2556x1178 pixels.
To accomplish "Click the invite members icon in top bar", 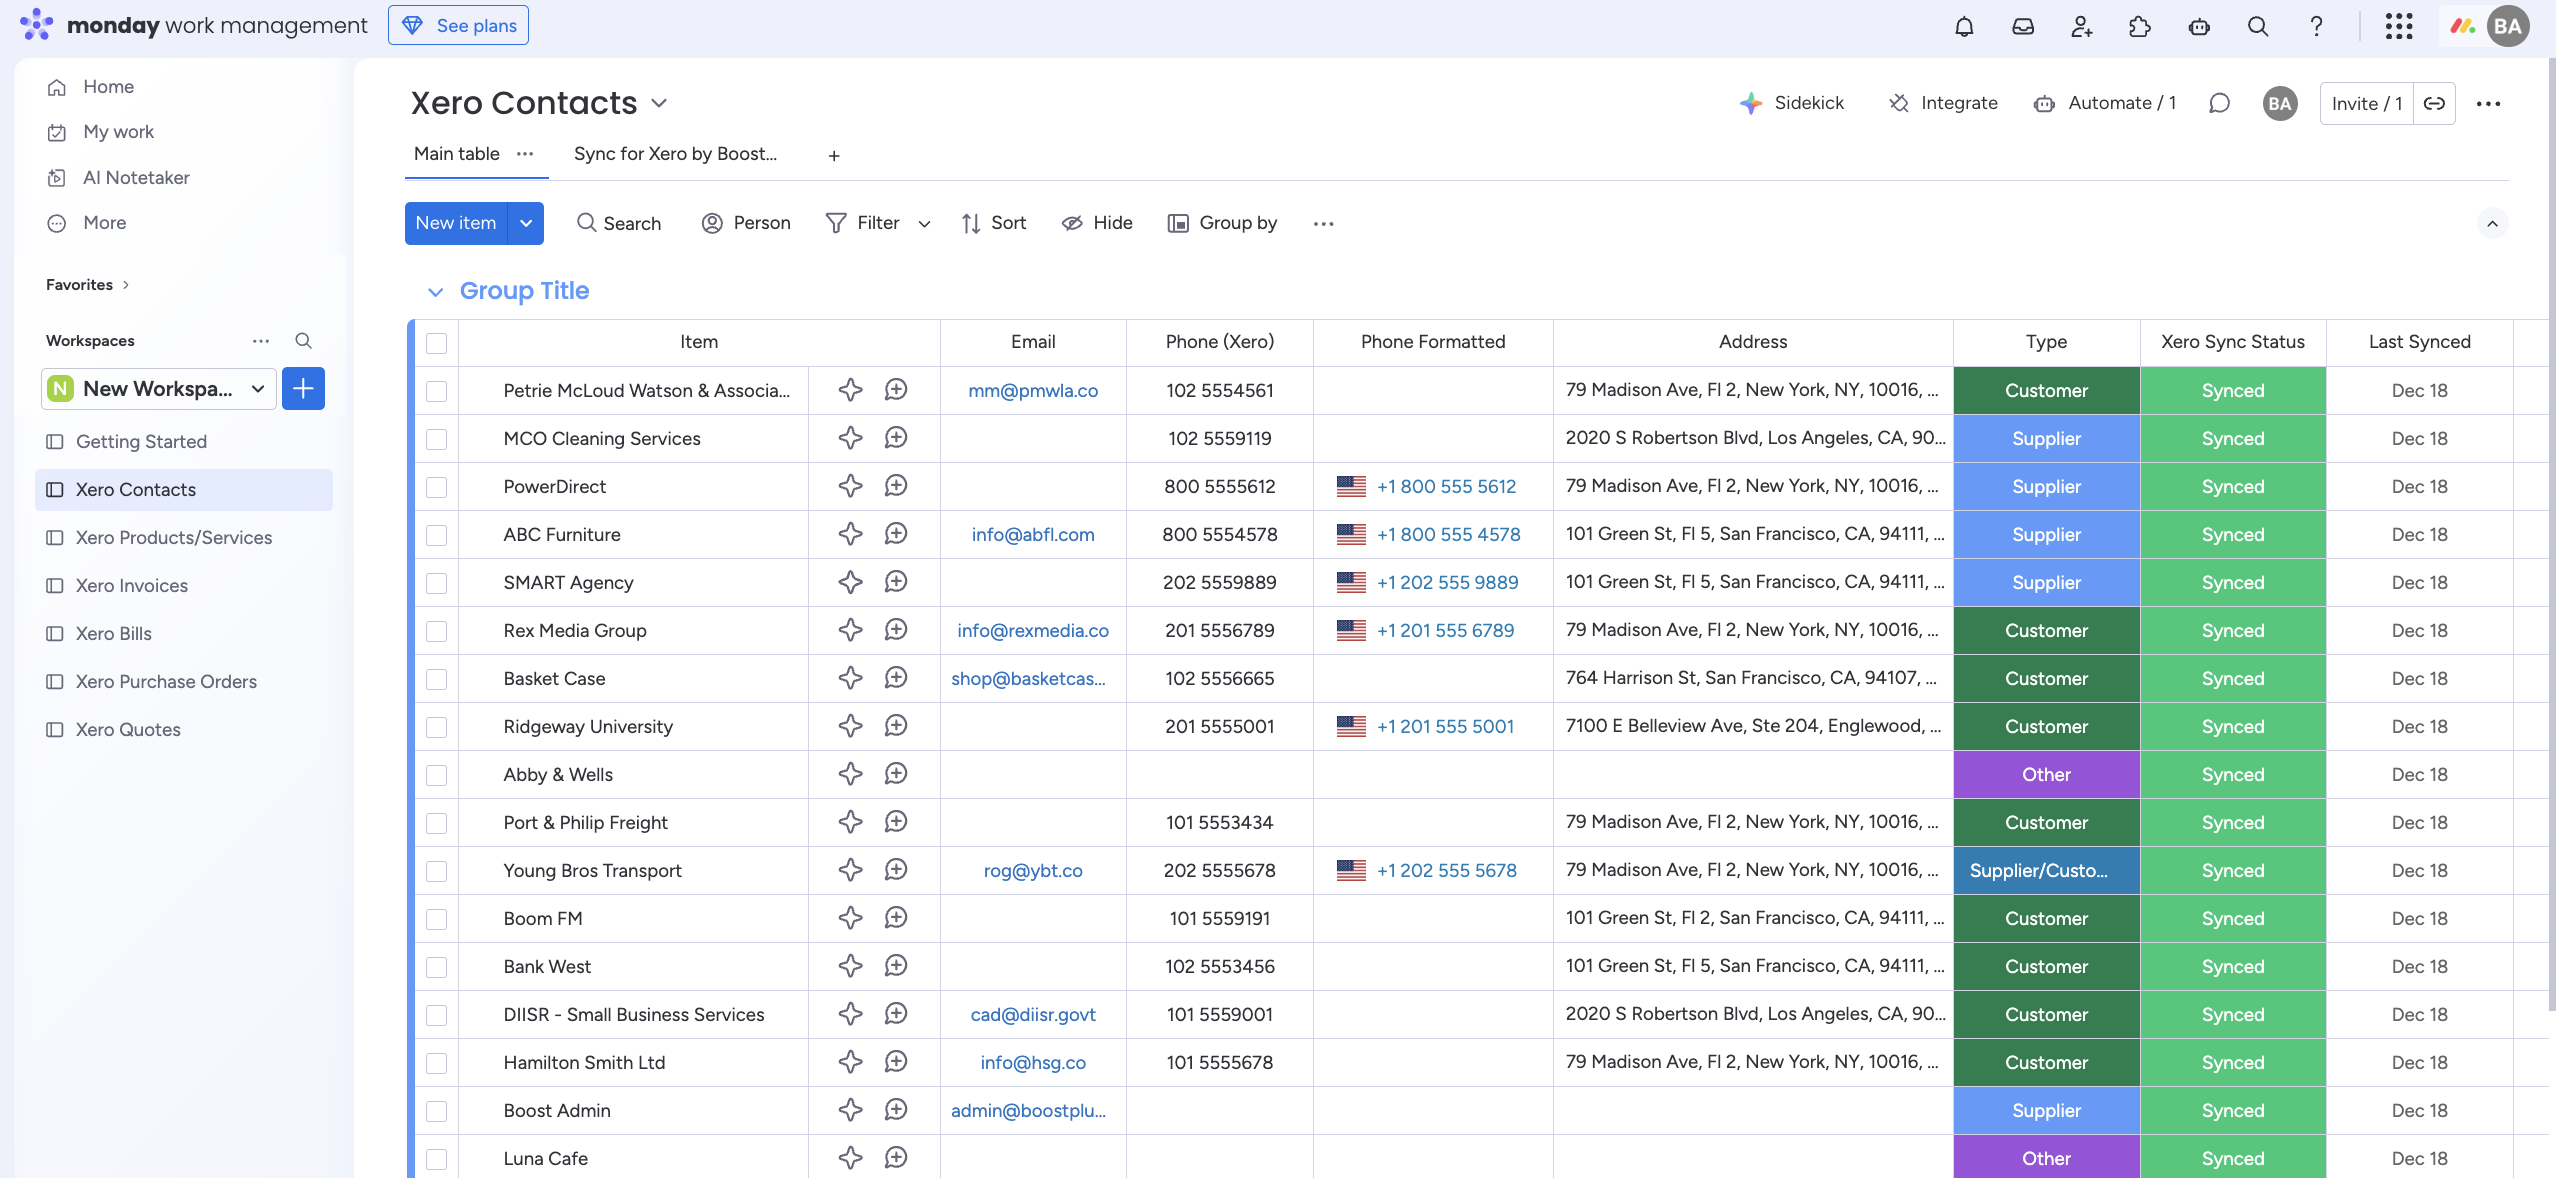I will 2081,27.
